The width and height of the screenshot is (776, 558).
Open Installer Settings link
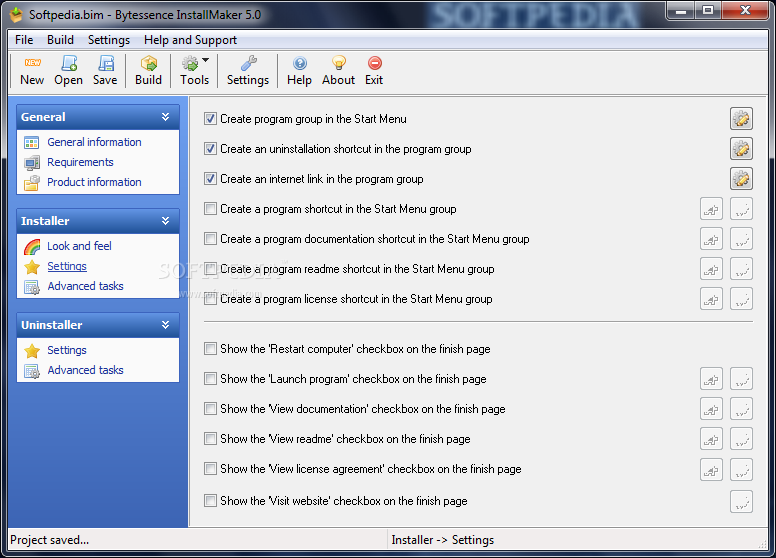coord(67,266)
